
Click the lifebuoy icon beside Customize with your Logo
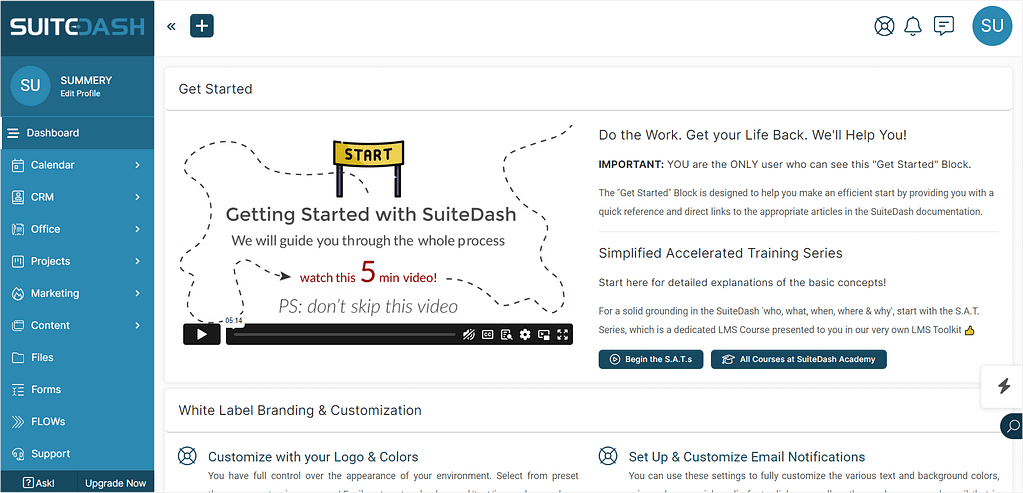coord(187,456)
